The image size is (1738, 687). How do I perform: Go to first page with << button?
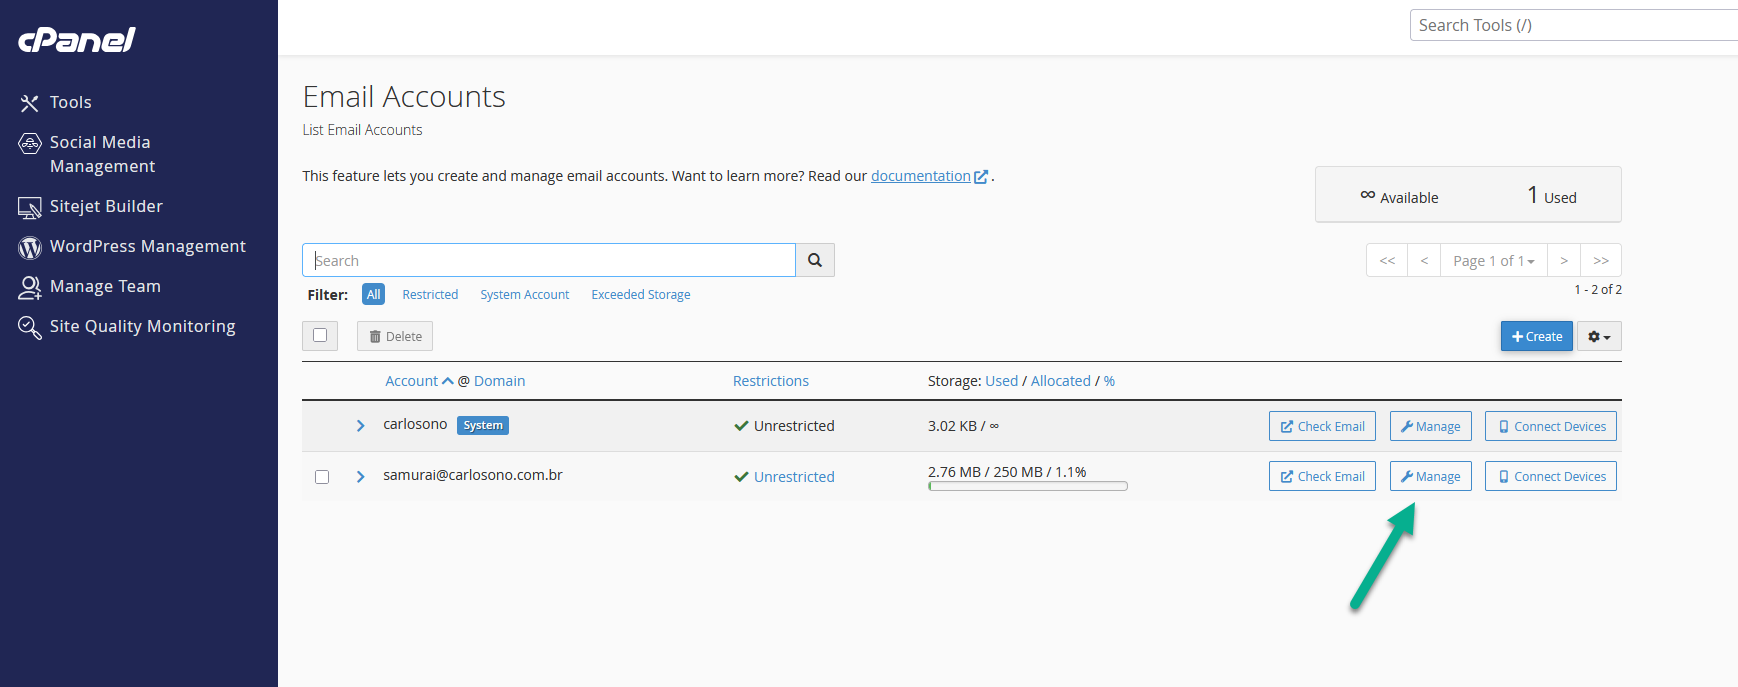[x=1387, y=260]
